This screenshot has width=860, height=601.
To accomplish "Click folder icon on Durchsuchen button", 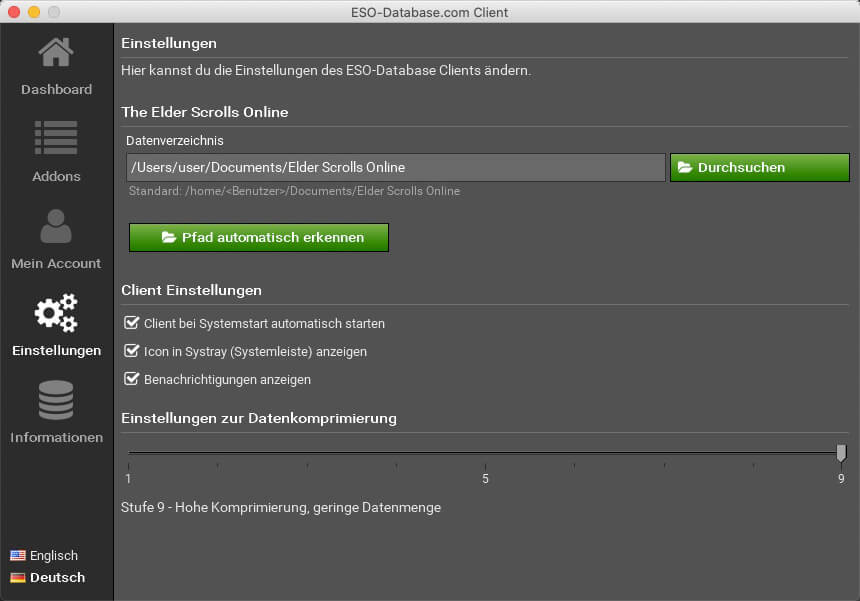I will [684, 167].
